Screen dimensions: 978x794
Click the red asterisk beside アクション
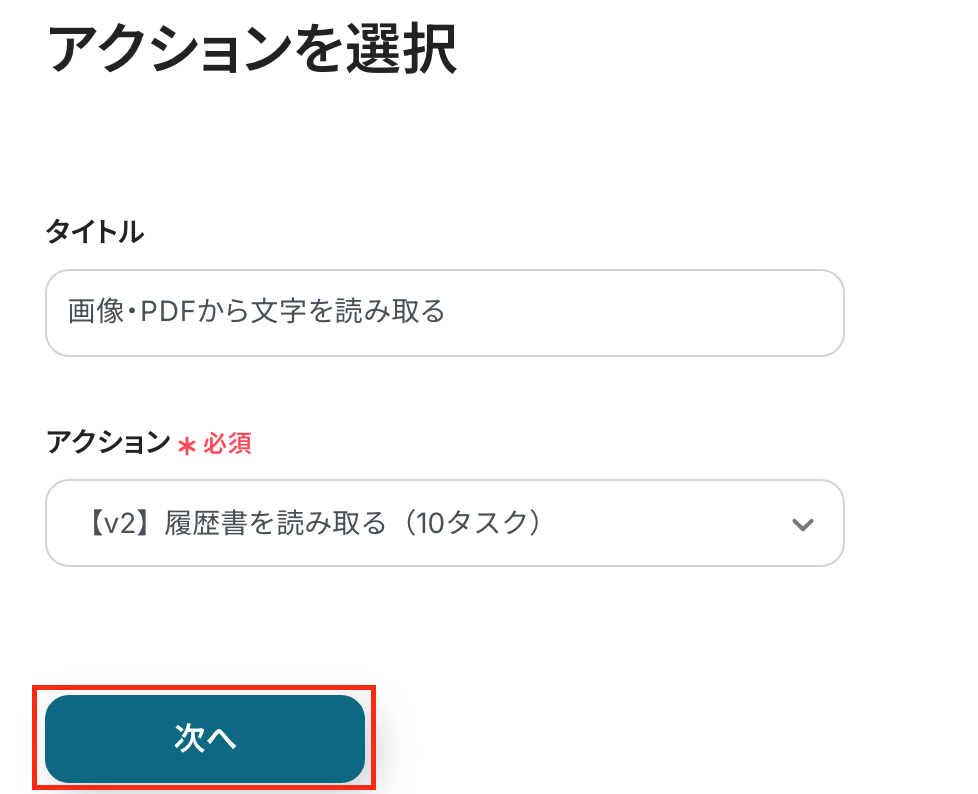(186, 445)
